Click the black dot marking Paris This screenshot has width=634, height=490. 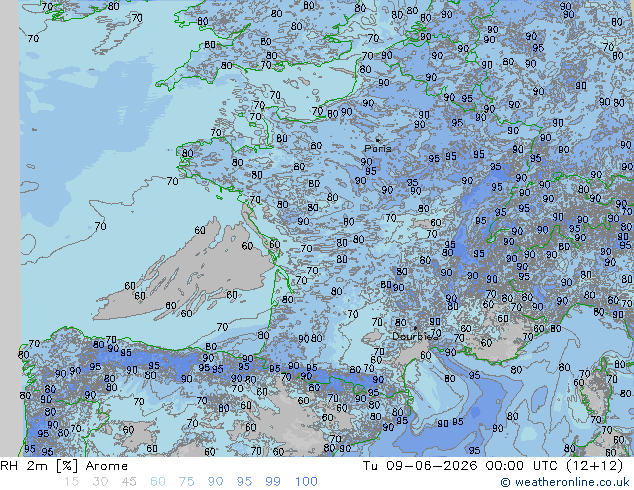coord(378,140)
